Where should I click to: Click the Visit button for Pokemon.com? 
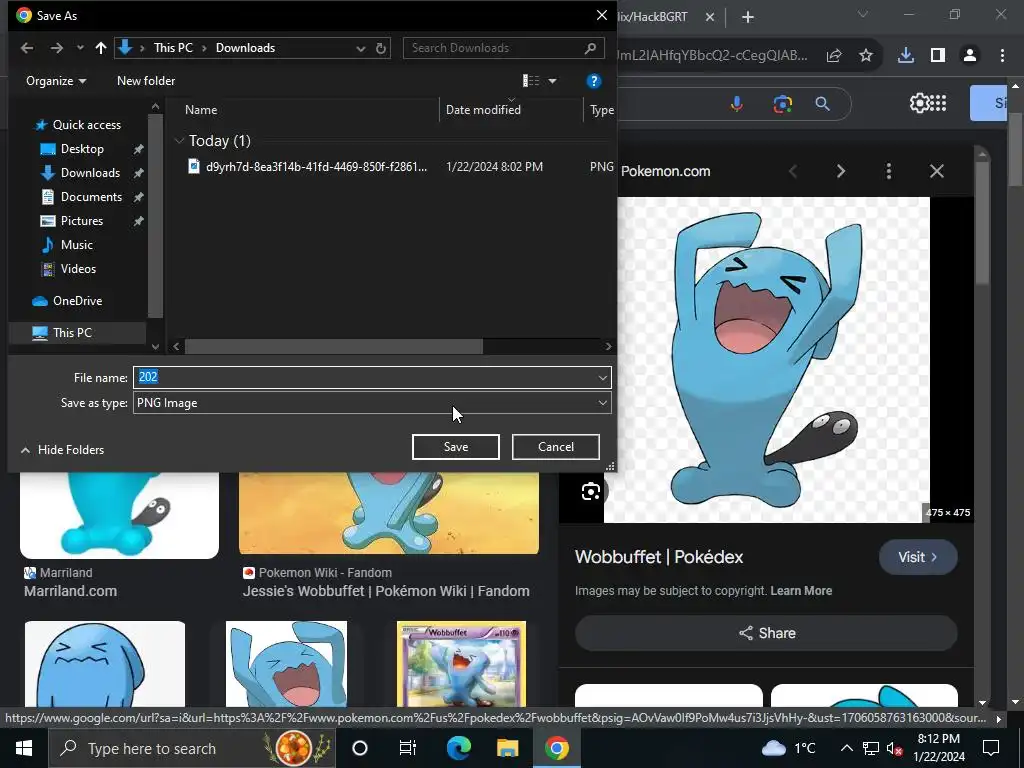pos(917,557)
